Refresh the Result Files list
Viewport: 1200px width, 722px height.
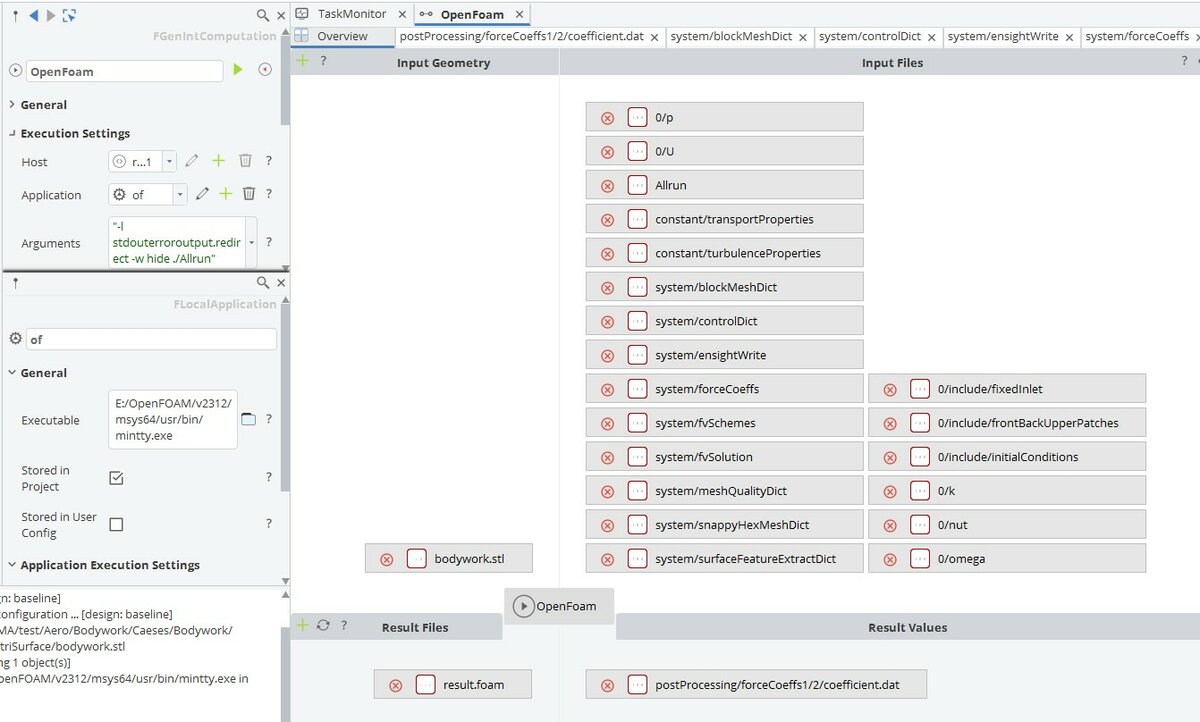pyautogui.click(x=323, y=625)
